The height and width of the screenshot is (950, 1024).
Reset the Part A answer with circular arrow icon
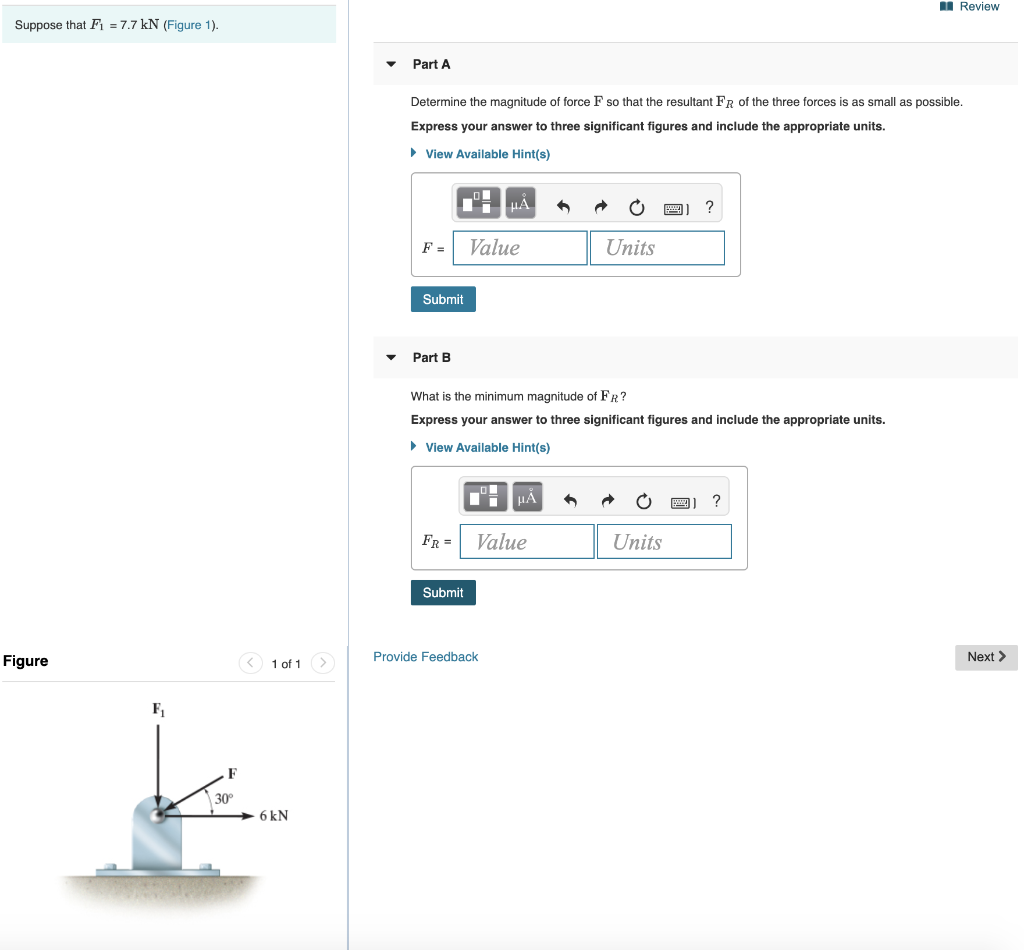[637, 205]
